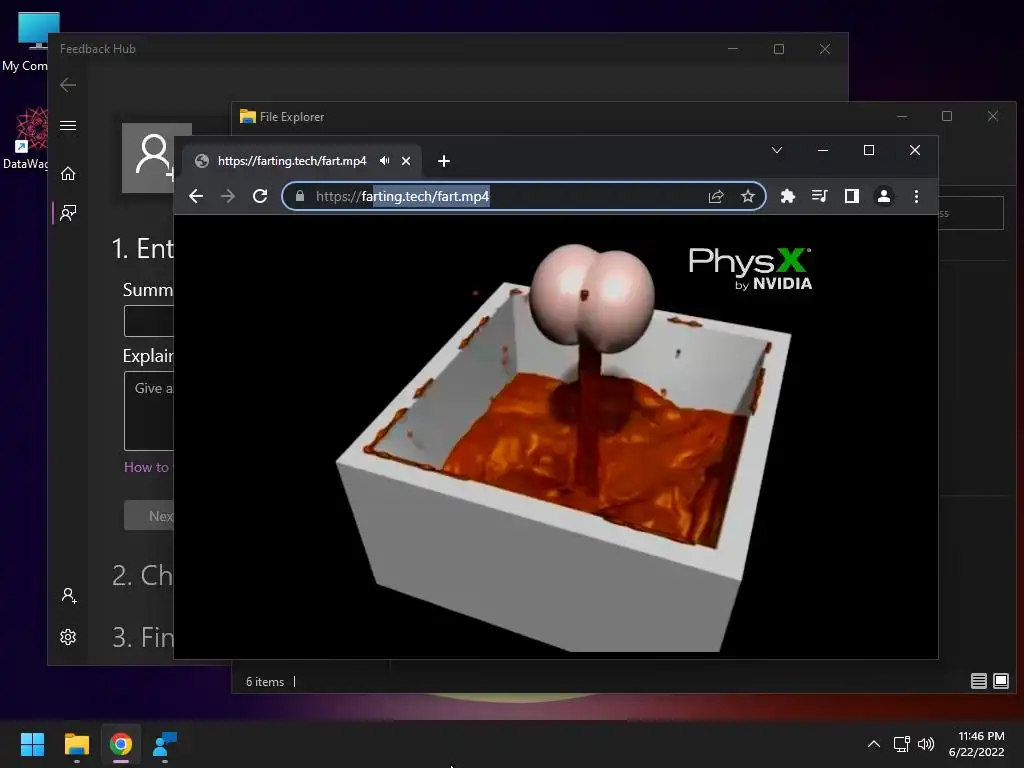Screen dimensions: 1024x768
Task: Switch File Explorer to large icons view
Action: coord(1000,681)
